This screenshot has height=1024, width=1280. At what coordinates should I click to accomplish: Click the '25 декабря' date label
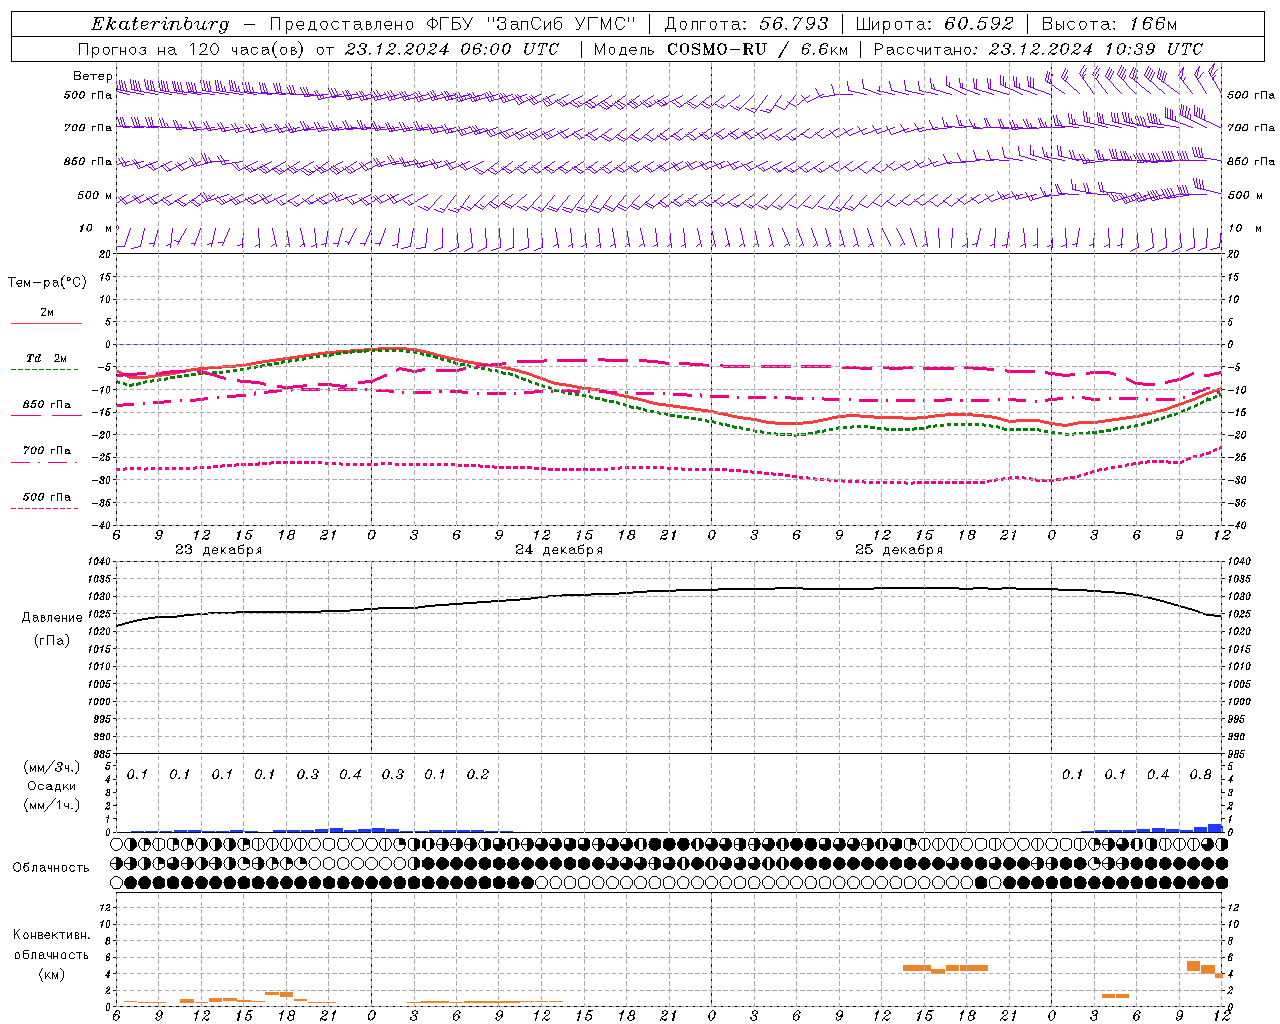899,550
